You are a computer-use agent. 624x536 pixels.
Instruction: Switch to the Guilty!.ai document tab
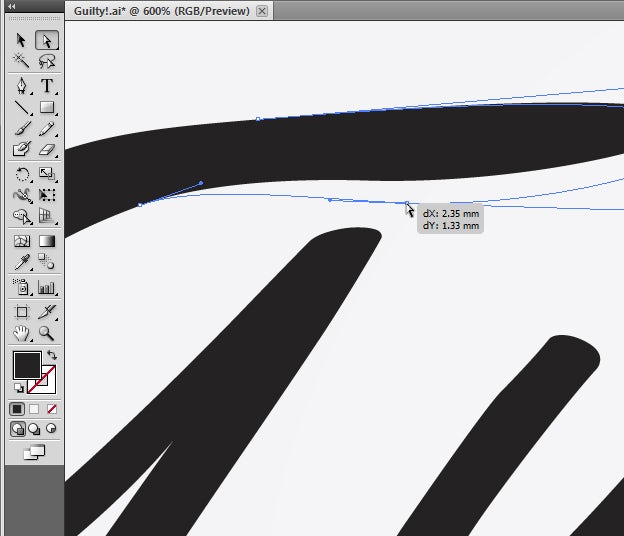pos(162,11)
